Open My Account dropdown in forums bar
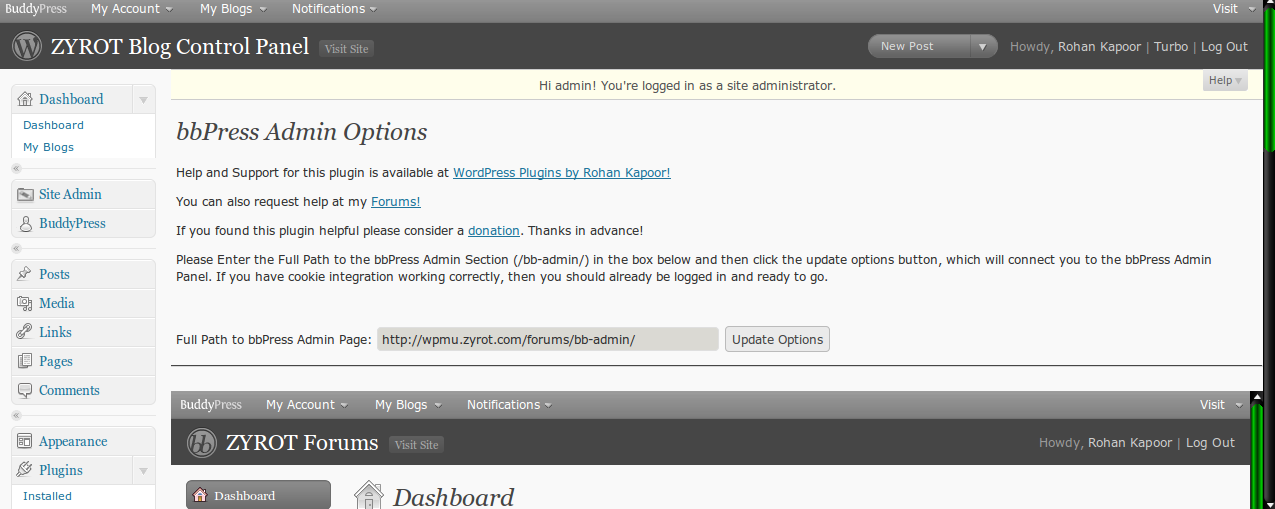This screenshot has width=1275, height=509. (x=307, y=405)
